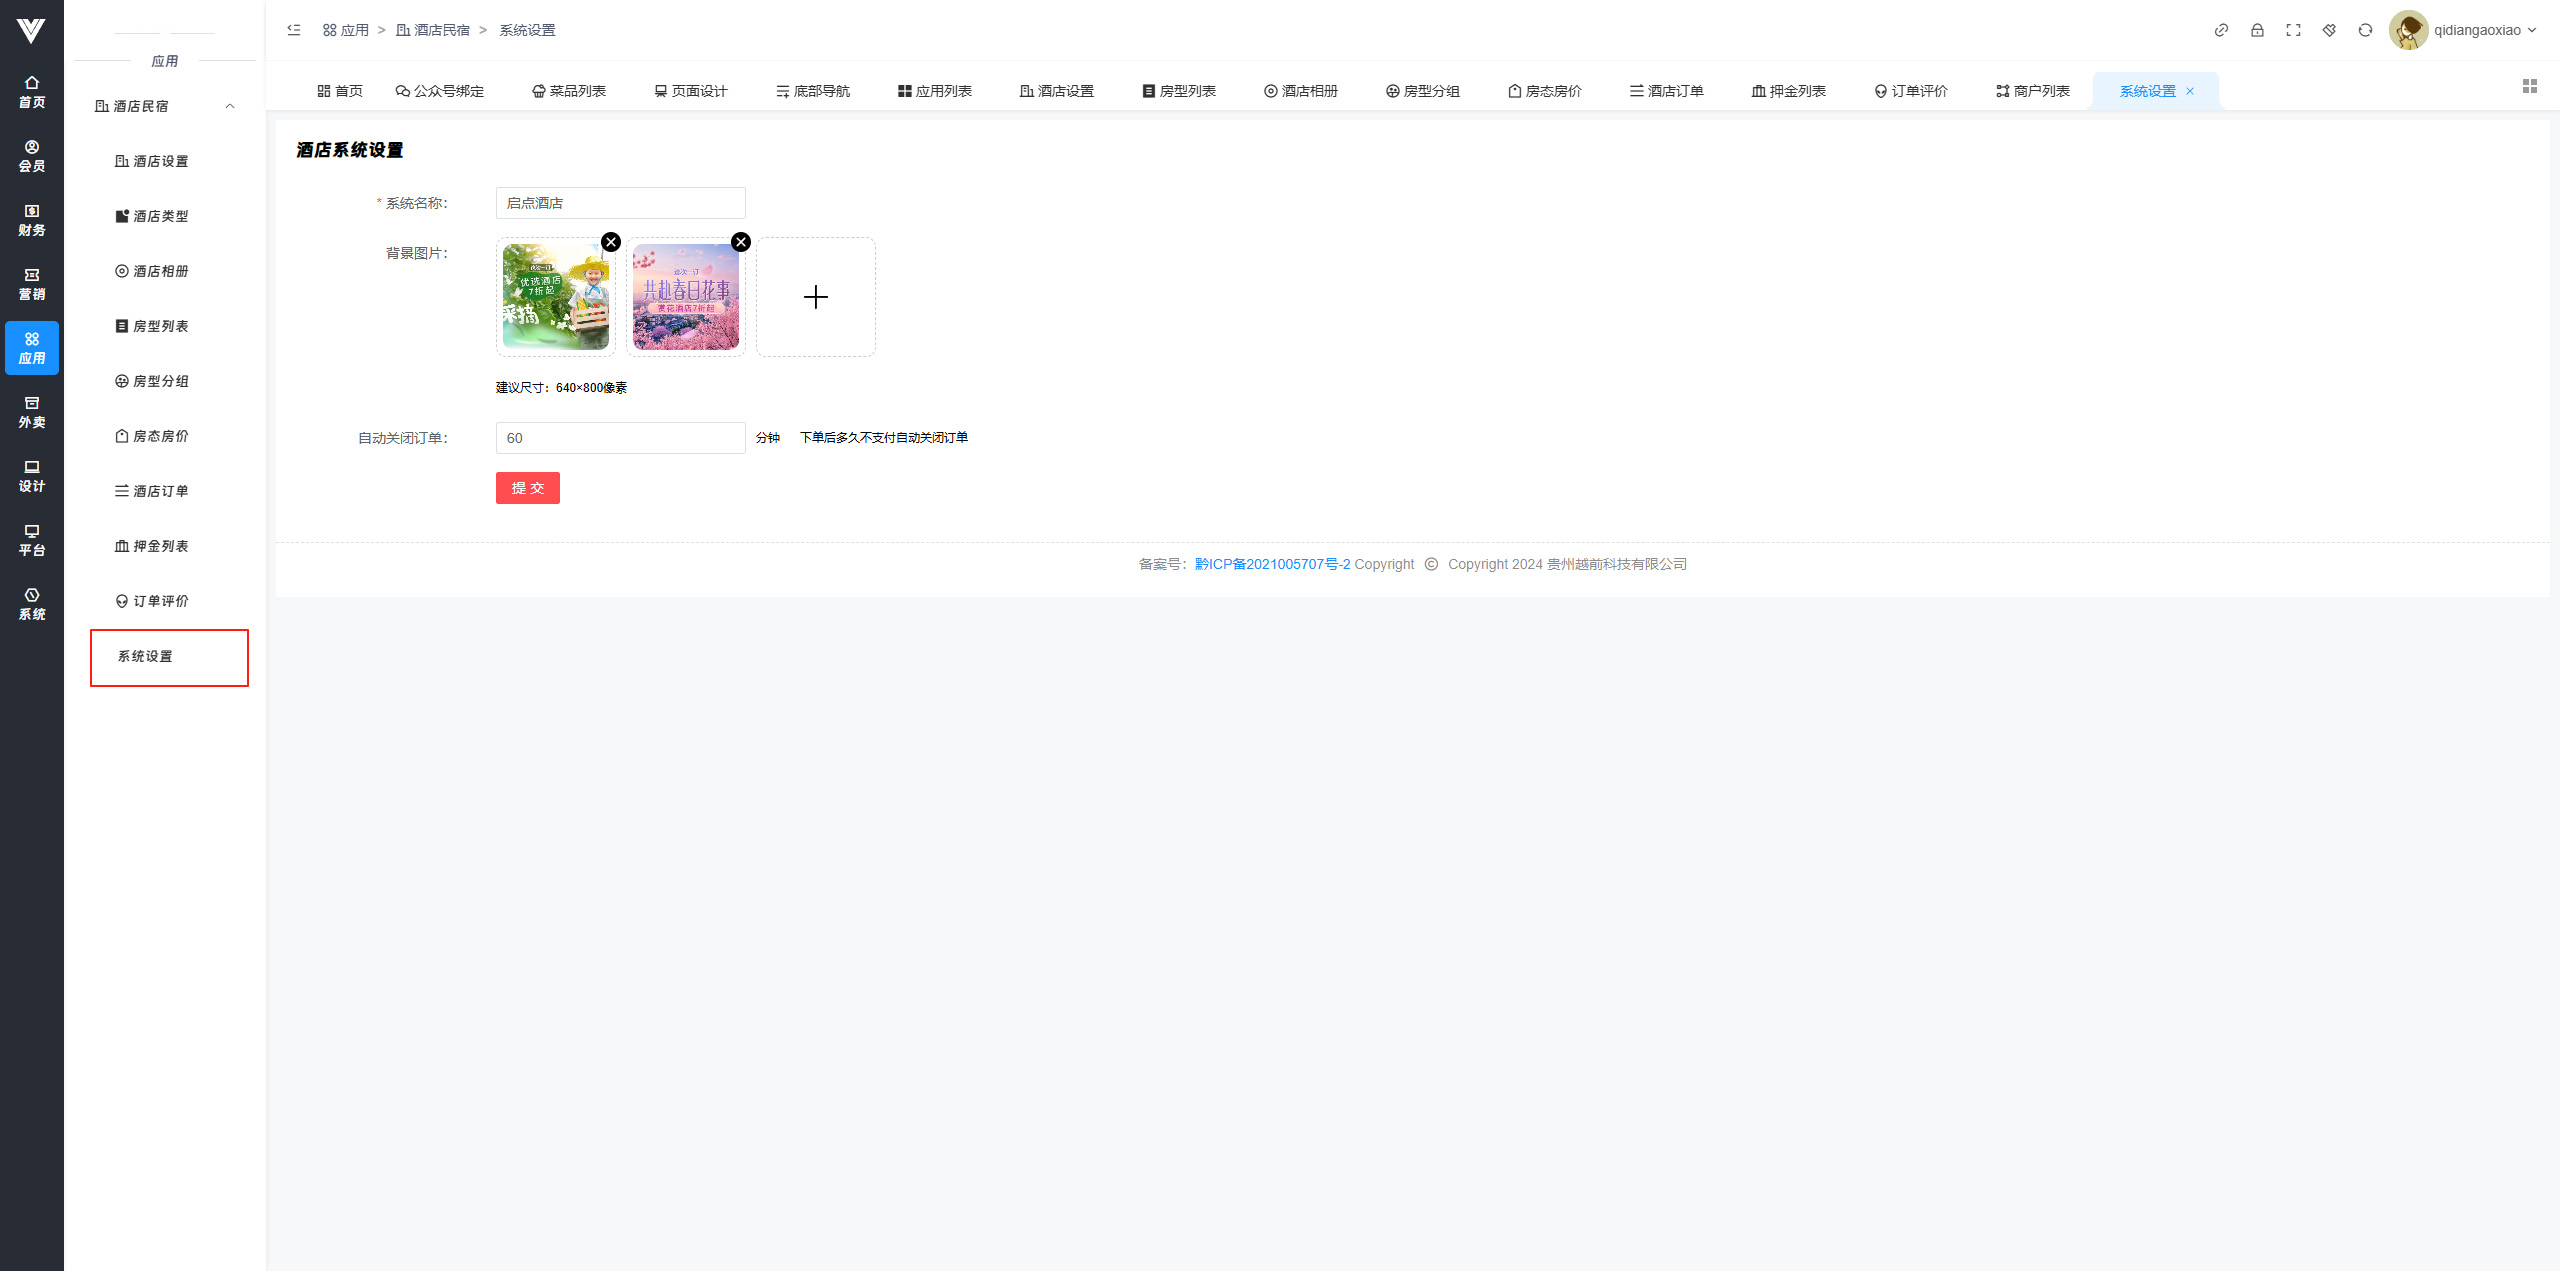Open 财务 in the left navigation rail
The width and height of the screenshot is (2560, 1271).
pyautogui.click(x=32, y=220)
